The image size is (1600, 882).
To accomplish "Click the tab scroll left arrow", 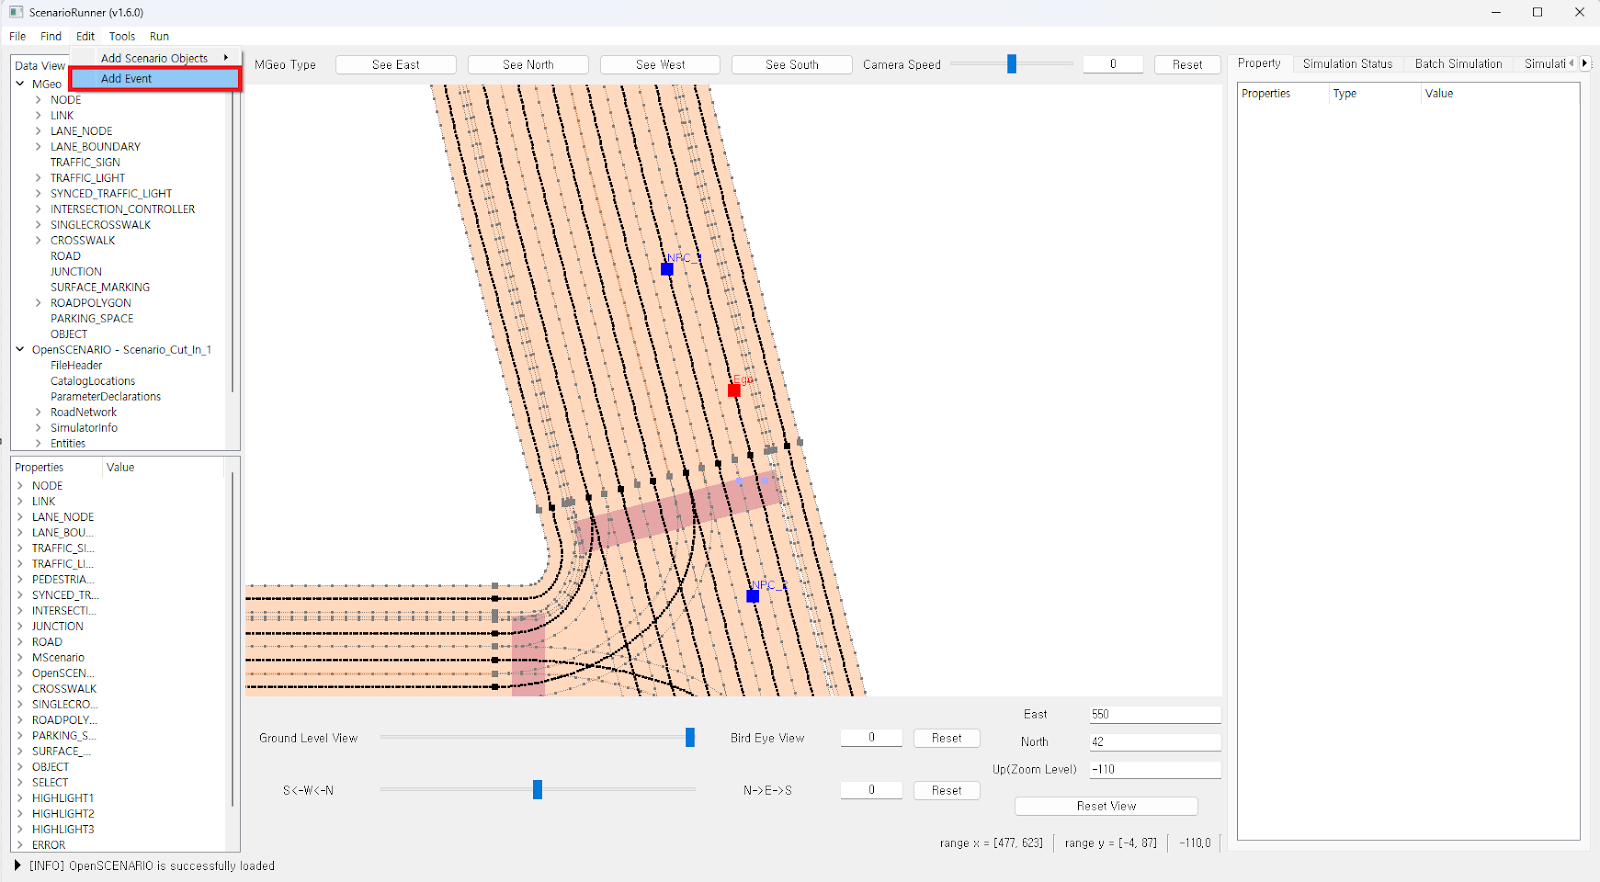I will (1571, 63).
